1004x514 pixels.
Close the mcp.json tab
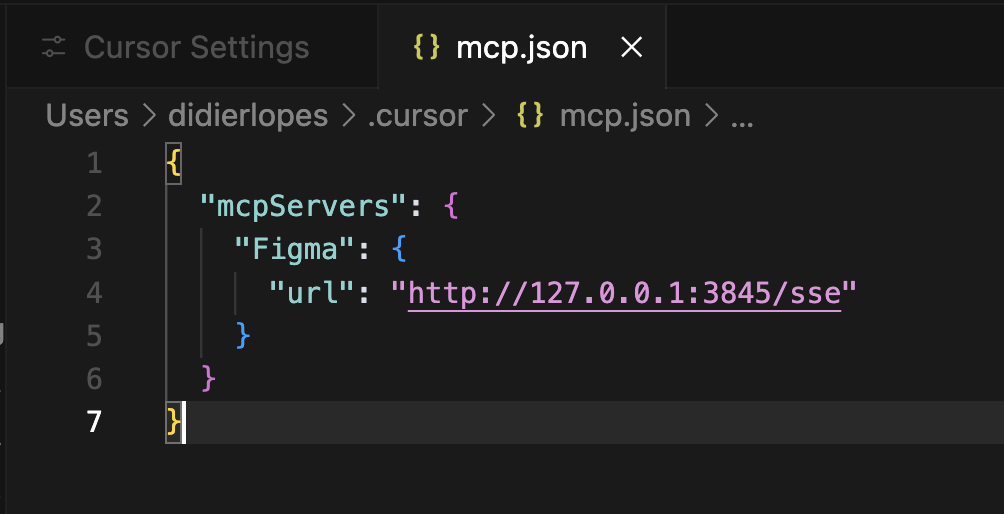pos(631,47)
